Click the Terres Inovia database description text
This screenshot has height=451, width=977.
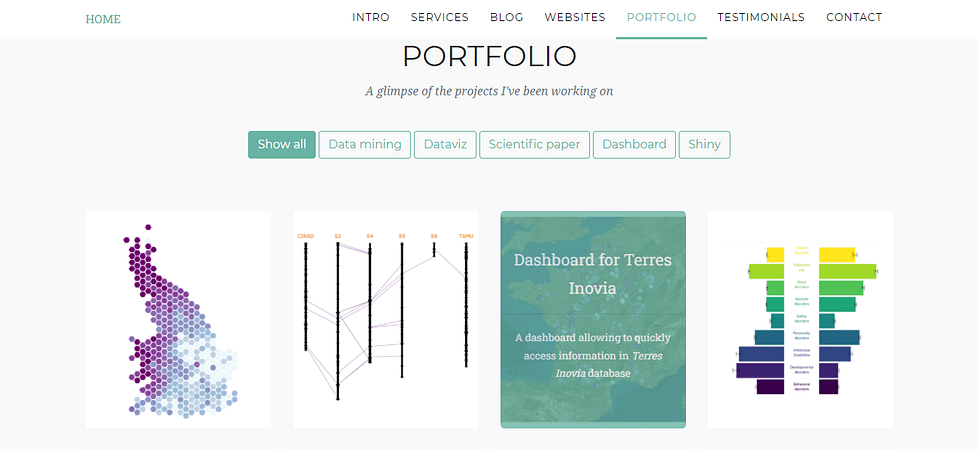[593, 356]
